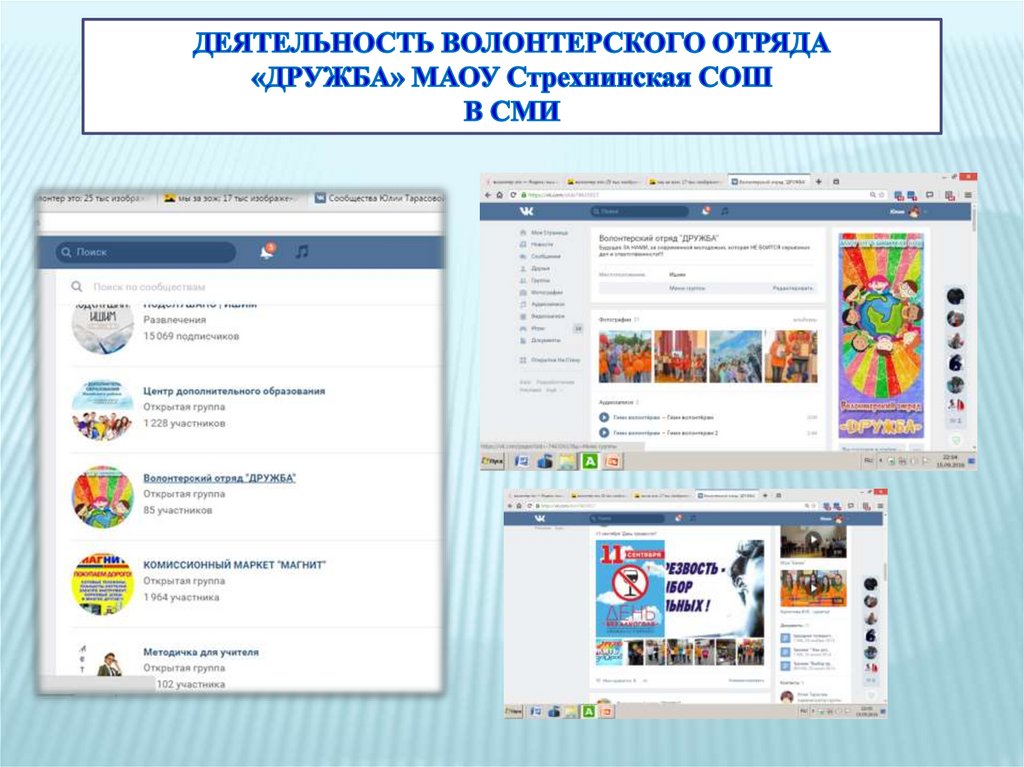
Task: Play first 'Гимн волонтёров' audio track
Action: tap(604, 417)
